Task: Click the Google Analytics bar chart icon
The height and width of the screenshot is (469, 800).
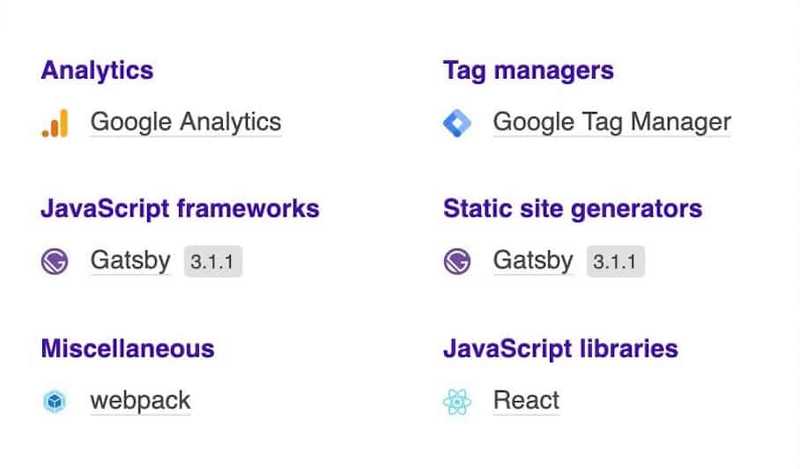Action: pyautogui.click(x=54, y=123)
